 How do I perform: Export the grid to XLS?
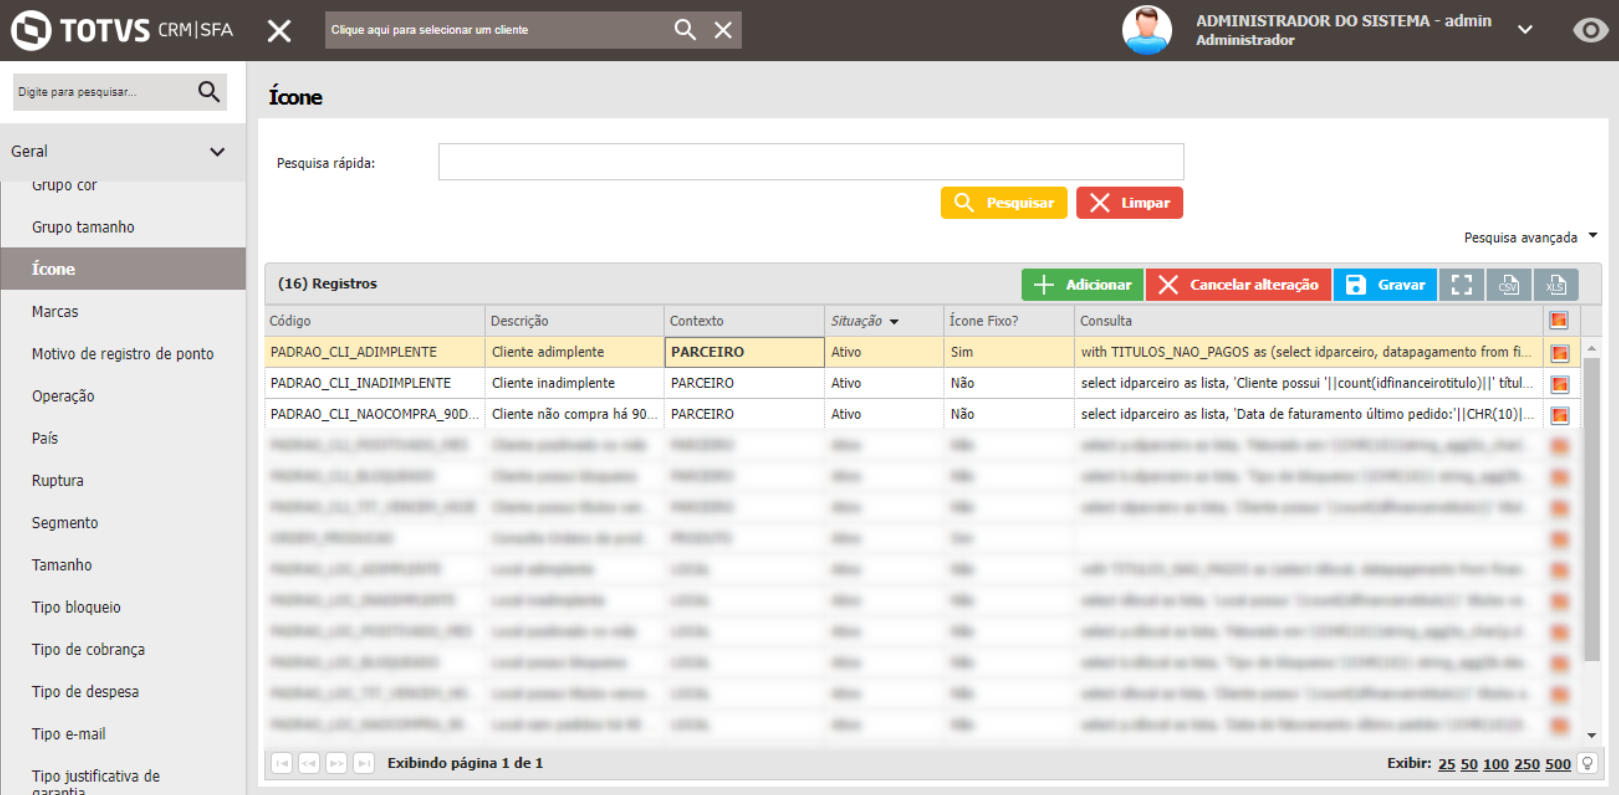click(x=1556, y=285)
